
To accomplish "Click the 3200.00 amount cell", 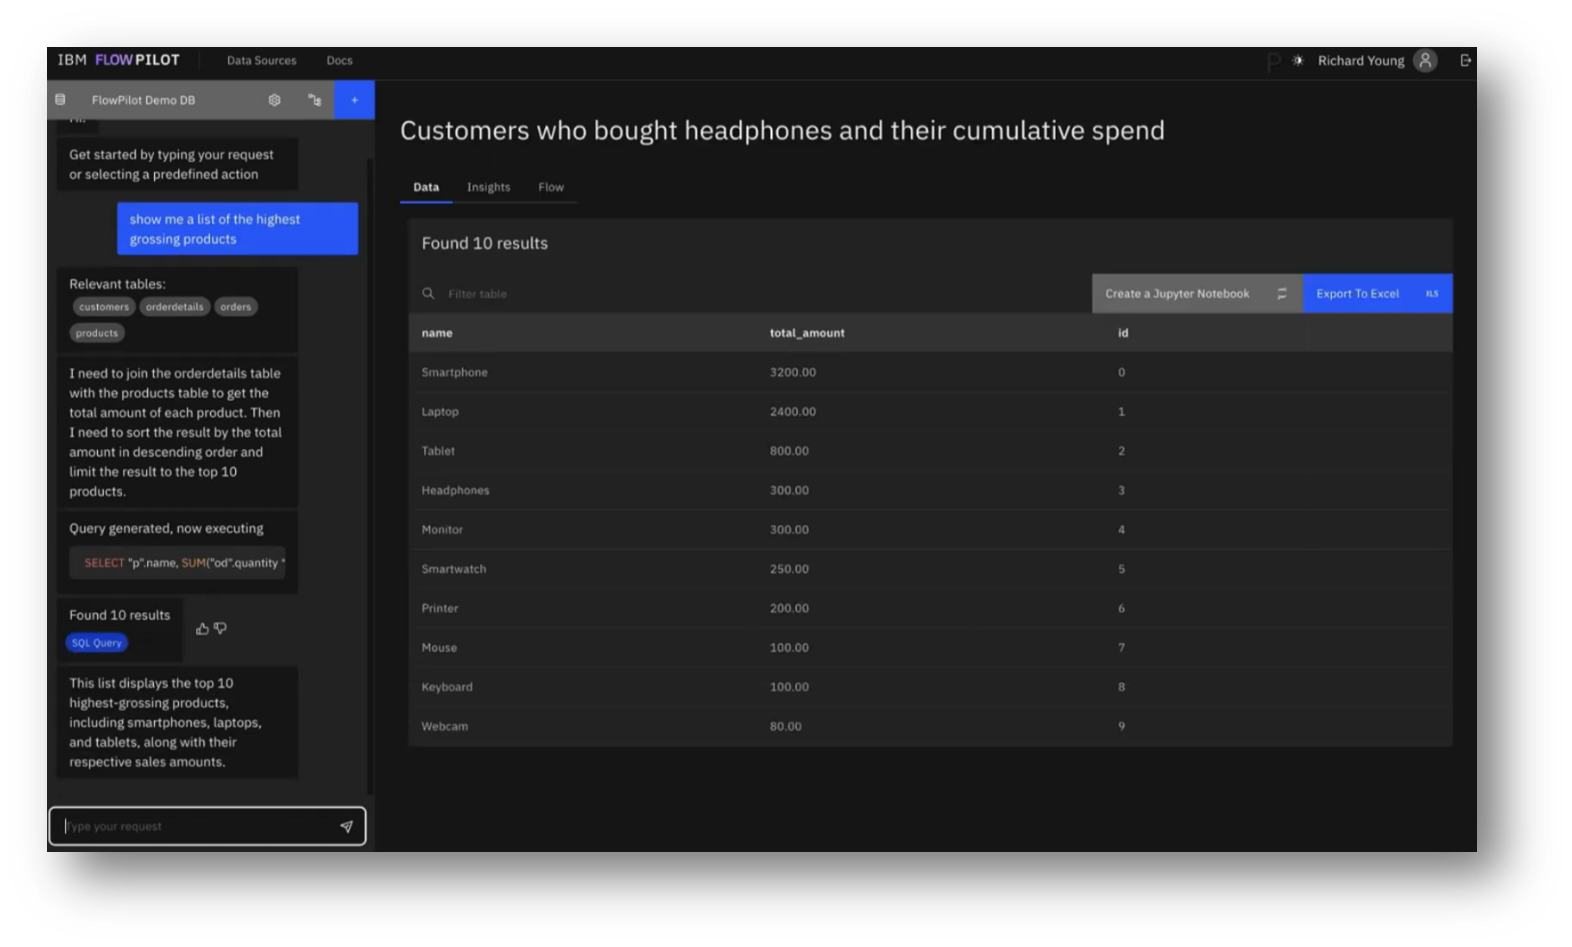I will 793,372.
